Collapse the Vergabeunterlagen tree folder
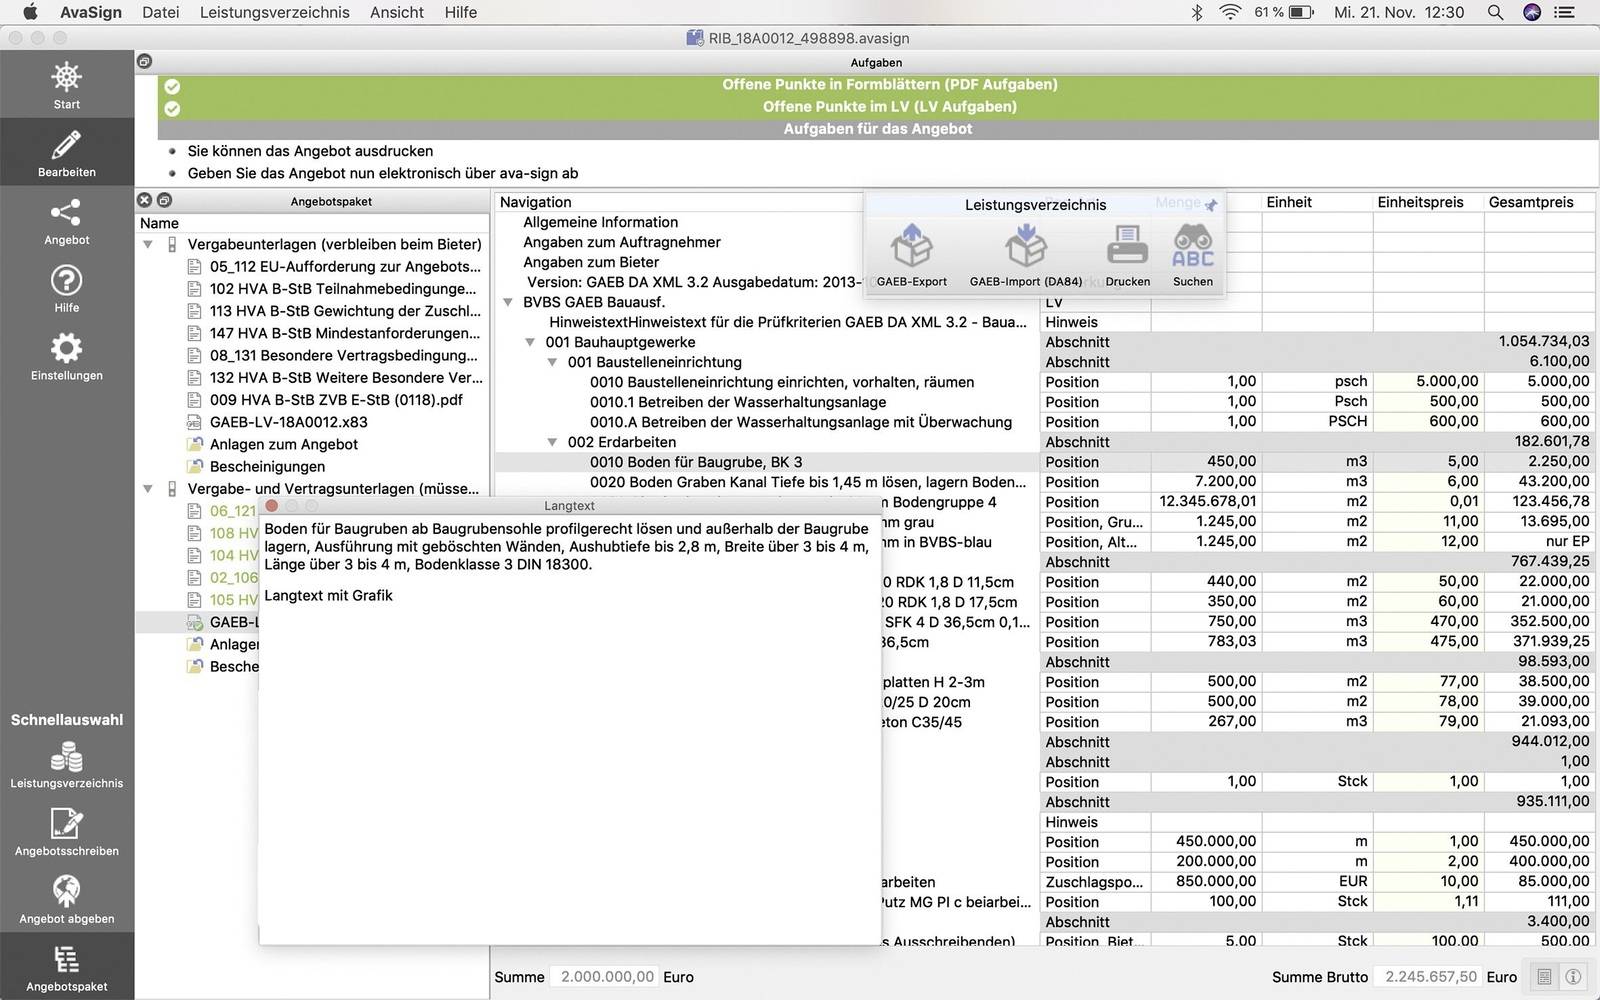This screenshot has height=1000, width=1600. click(148, 244)
